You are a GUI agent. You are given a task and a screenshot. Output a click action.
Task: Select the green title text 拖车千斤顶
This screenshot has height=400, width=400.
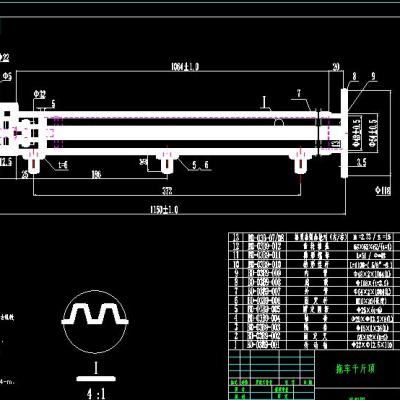(355, 368)
